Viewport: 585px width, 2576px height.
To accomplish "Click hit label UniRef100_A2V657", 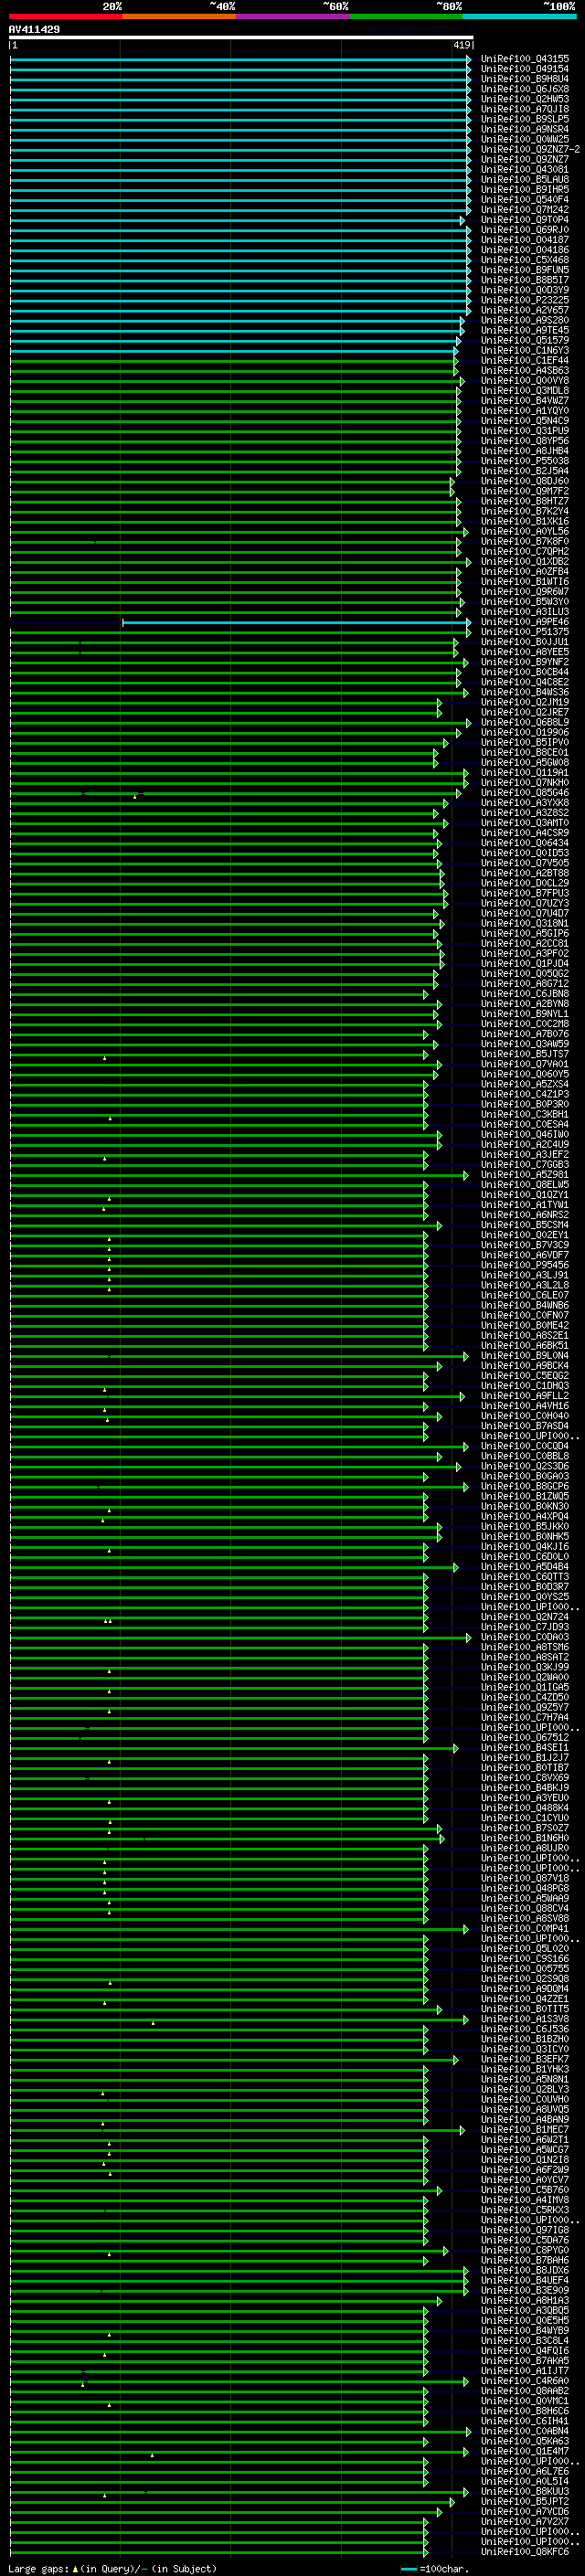I will [x=525, y=310].
